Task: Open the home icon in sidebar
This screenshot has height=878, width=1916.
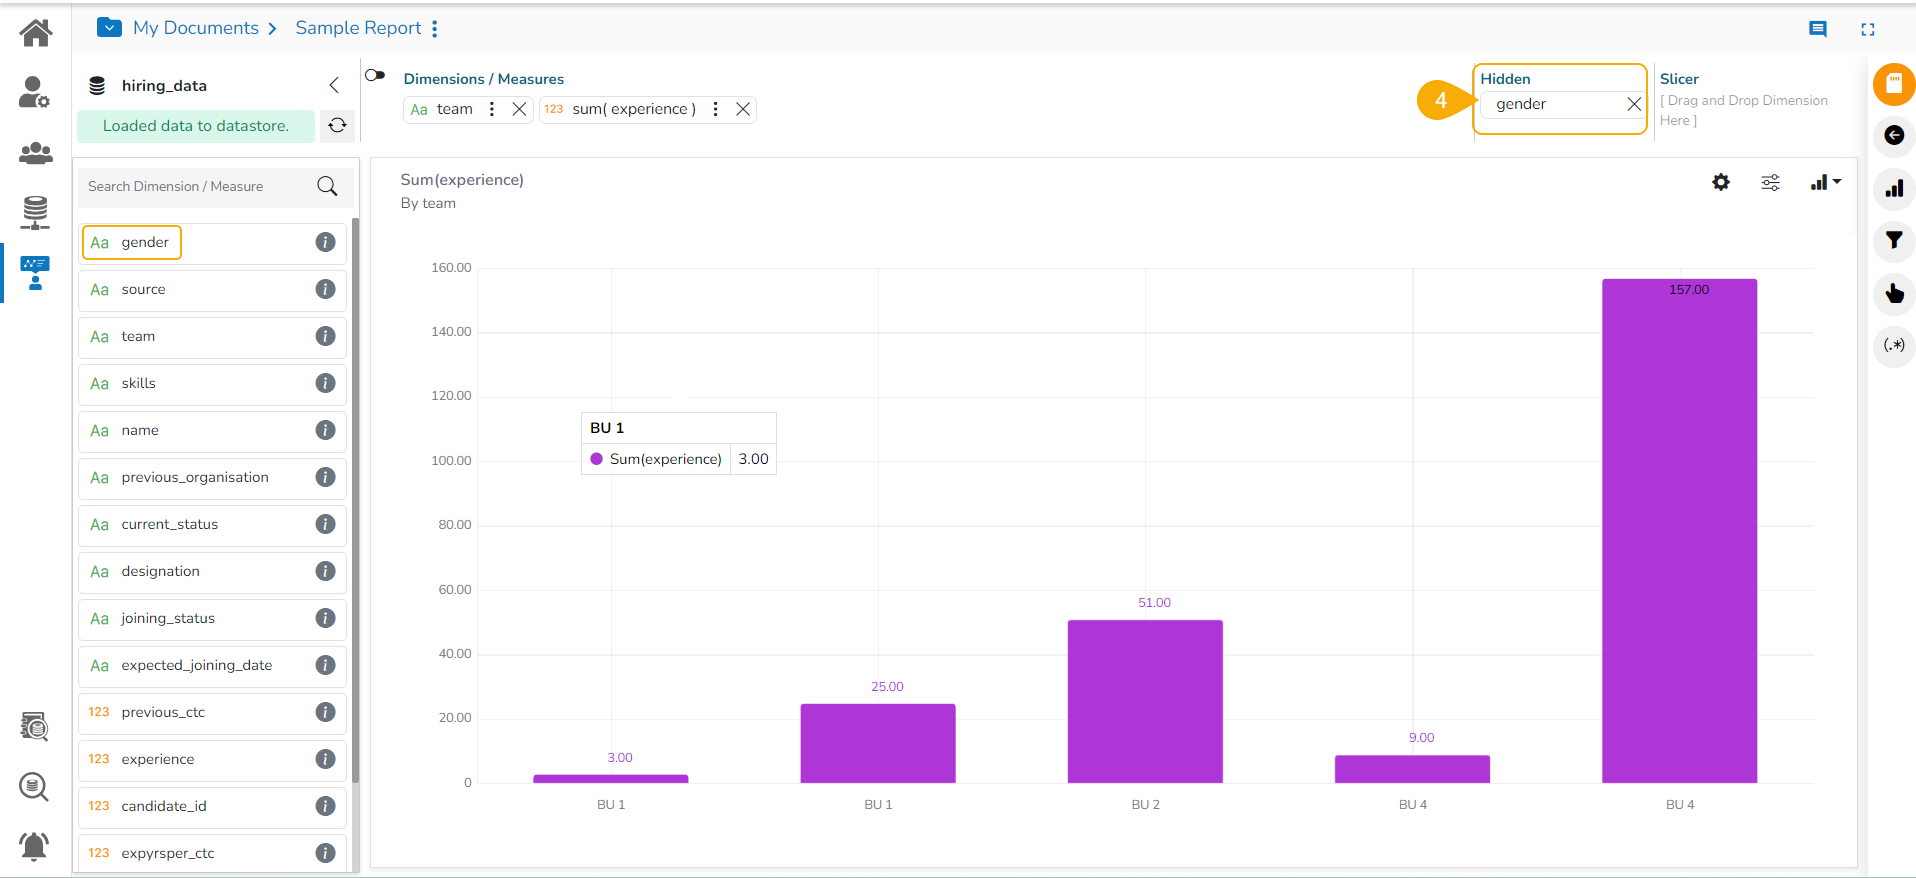Action: (x=36, y=33)
